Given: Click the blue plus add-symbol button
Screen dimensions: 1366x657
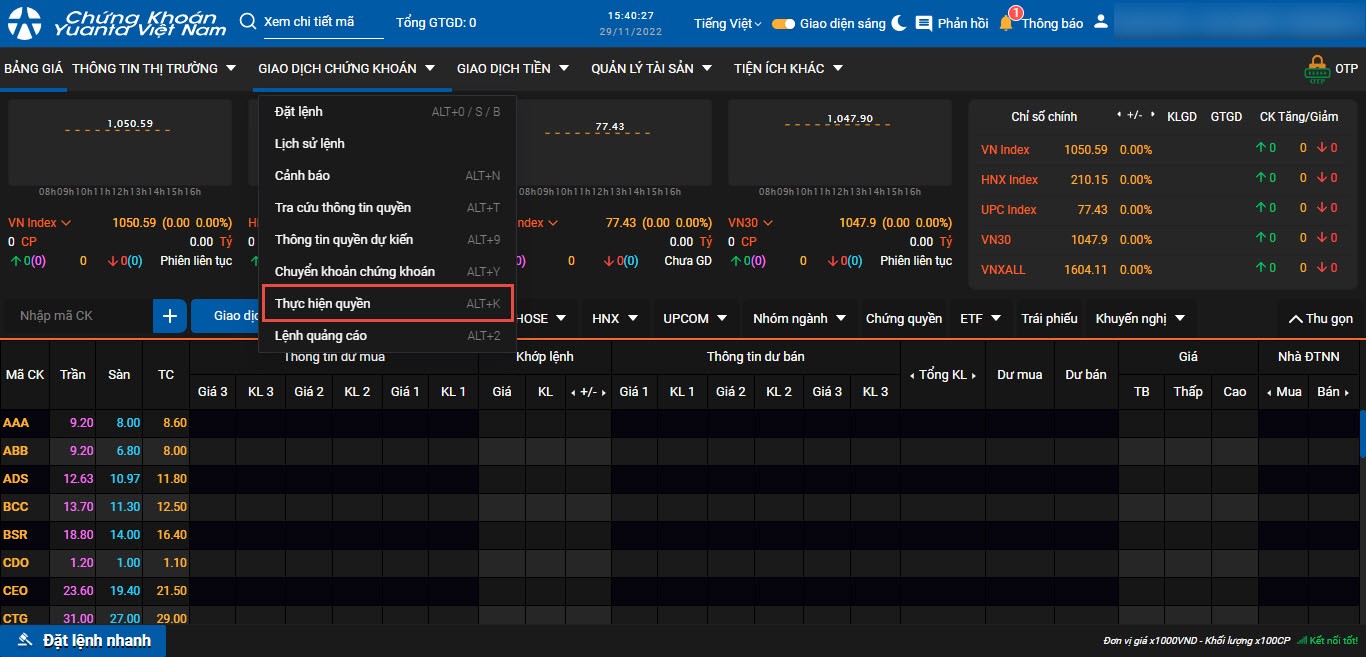Looking at the screenshot, I should 170,316.
